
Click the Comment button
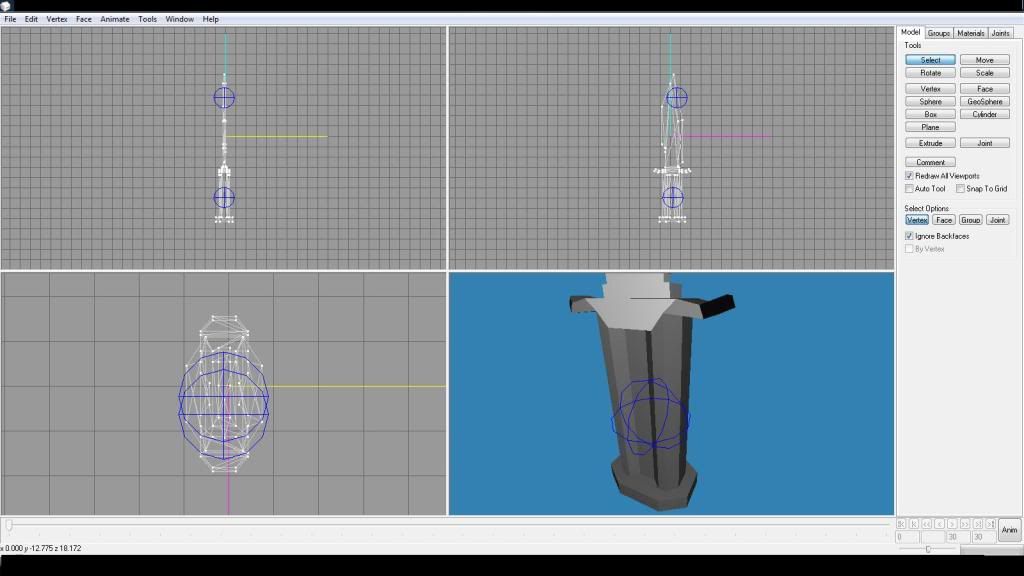click(930, 162)
